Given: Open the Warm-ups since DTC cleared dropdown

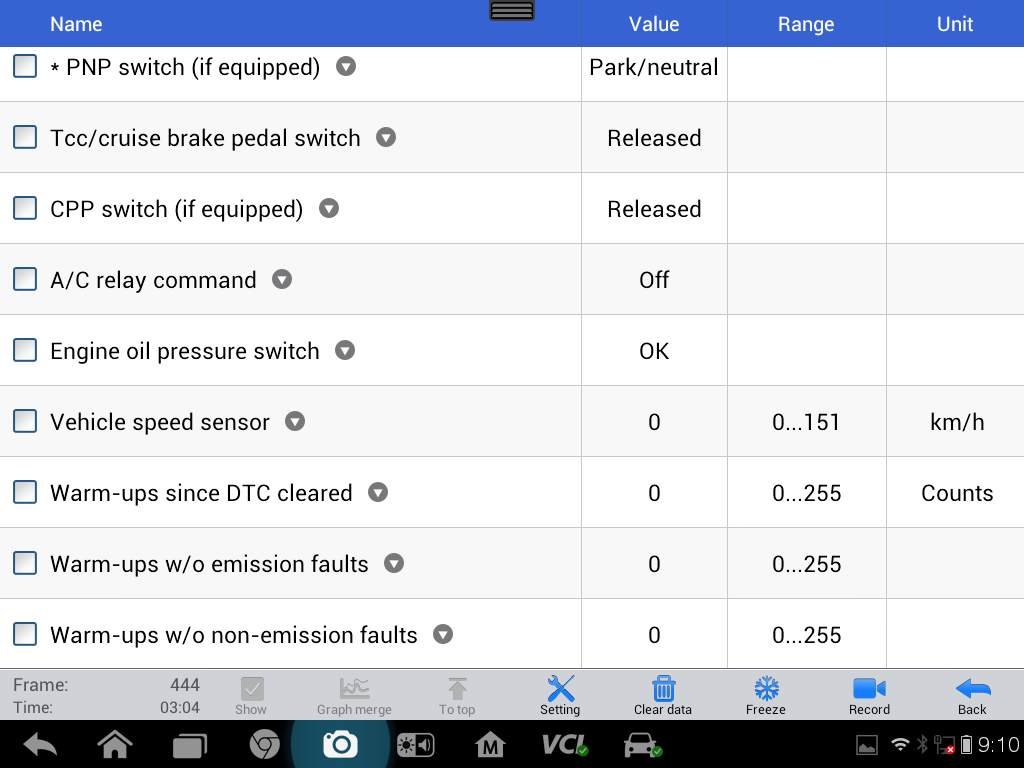Looking at the screenshot, I should 377,492.
